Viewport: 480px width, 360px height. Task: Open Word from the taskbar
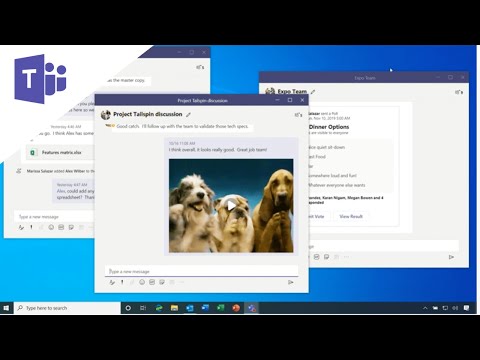205,308
